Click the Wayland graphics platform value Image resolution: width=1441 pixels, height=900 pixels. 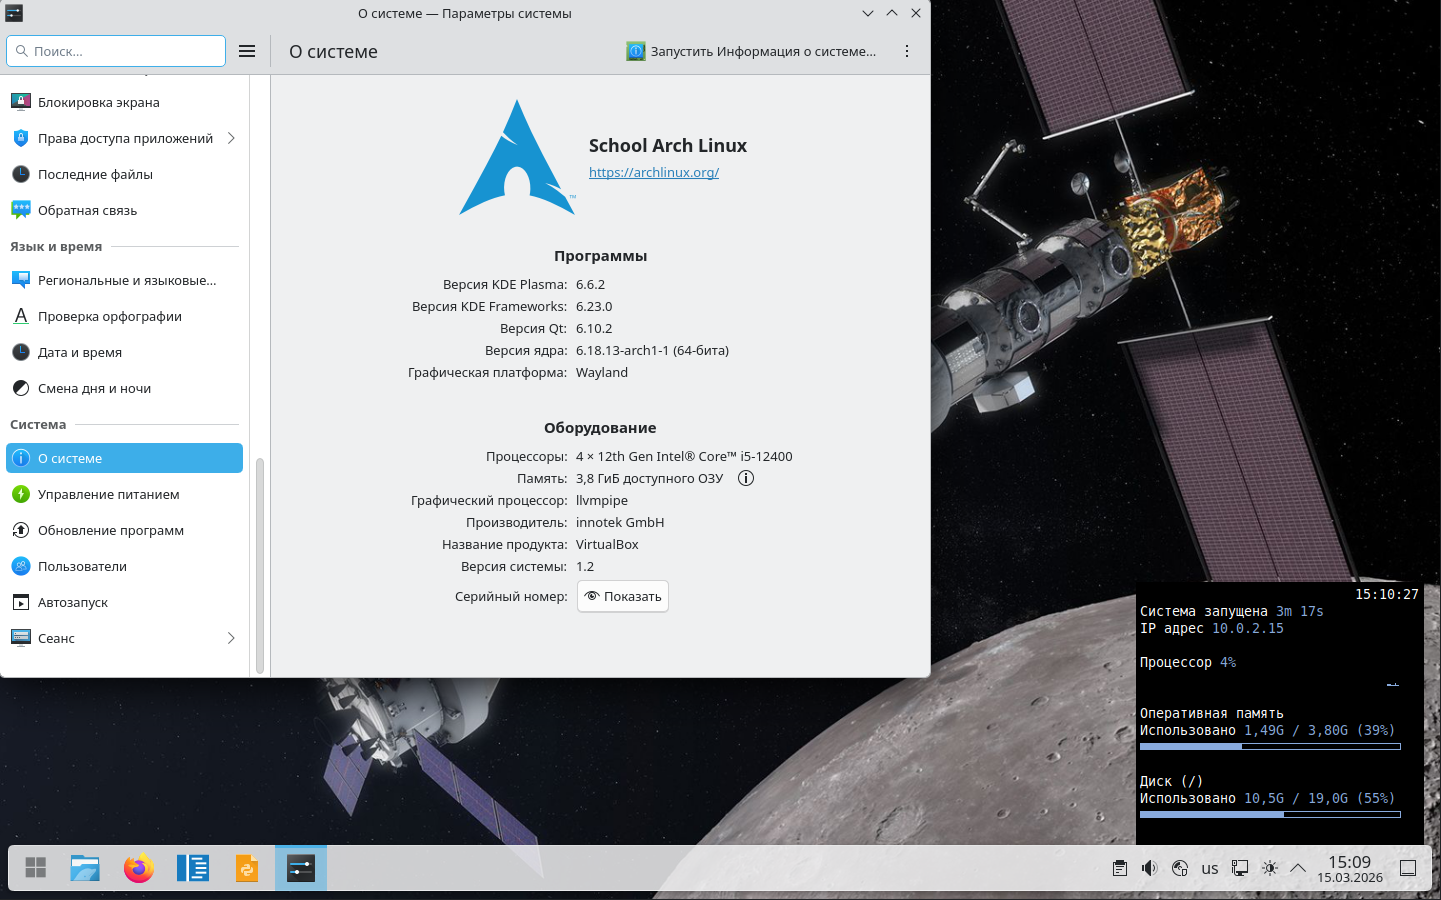602,372
